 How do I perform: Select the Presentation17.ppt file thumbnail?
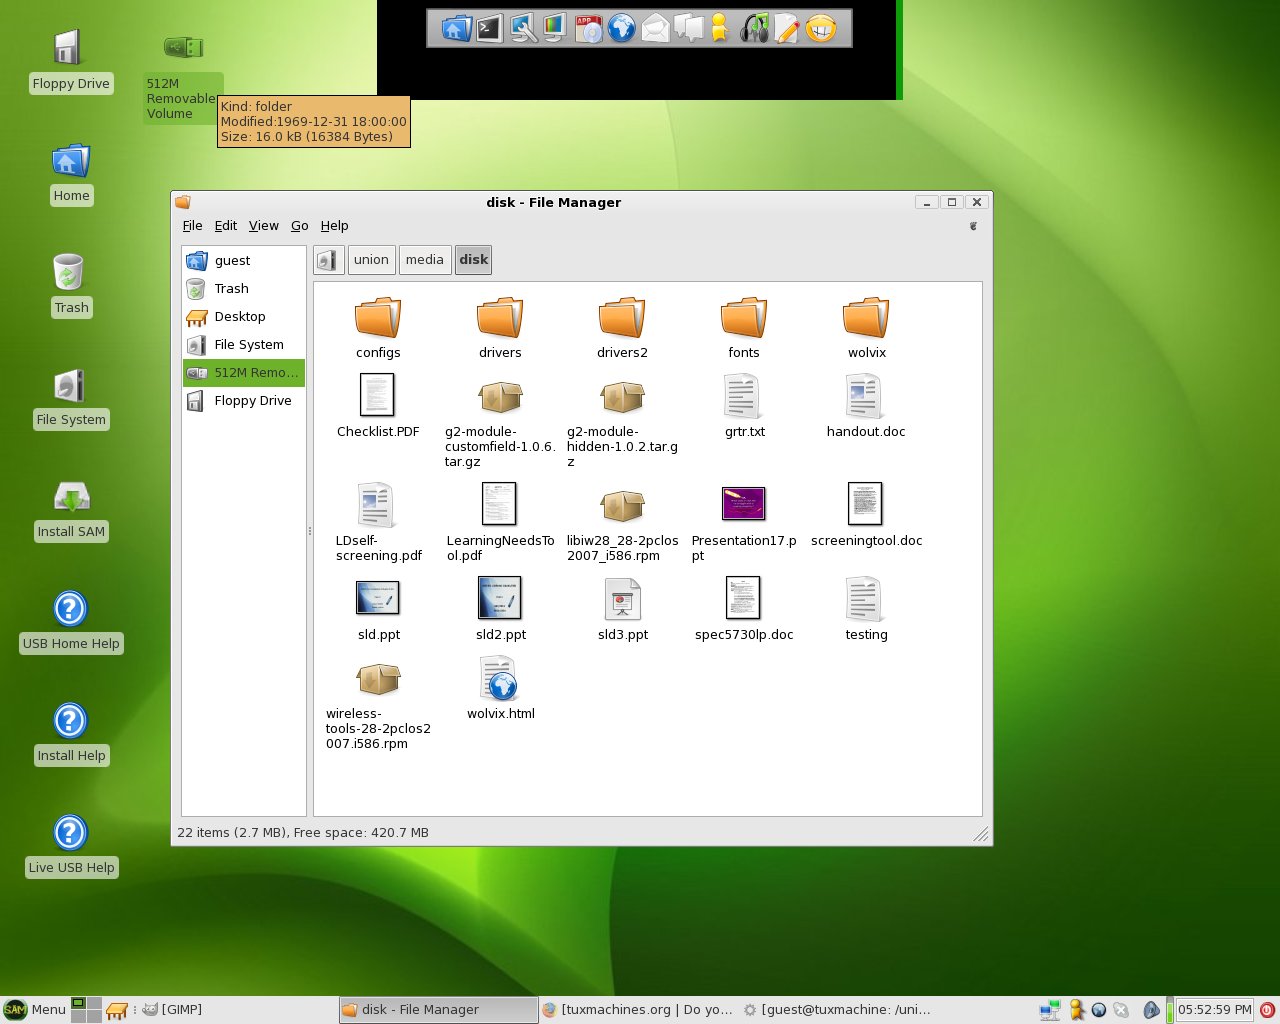click(x=743, y=504)
